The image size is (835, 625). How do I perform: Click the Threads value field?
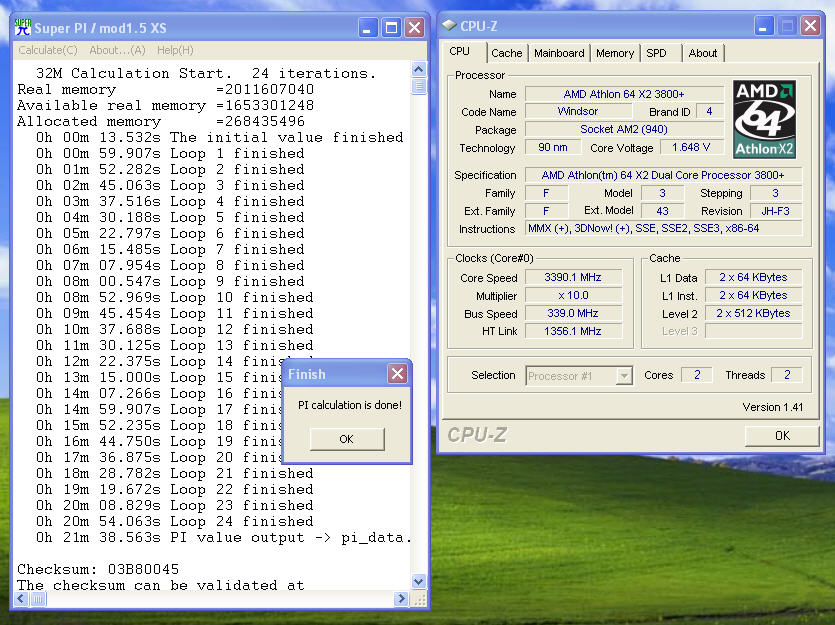click(x=787, y=375)
